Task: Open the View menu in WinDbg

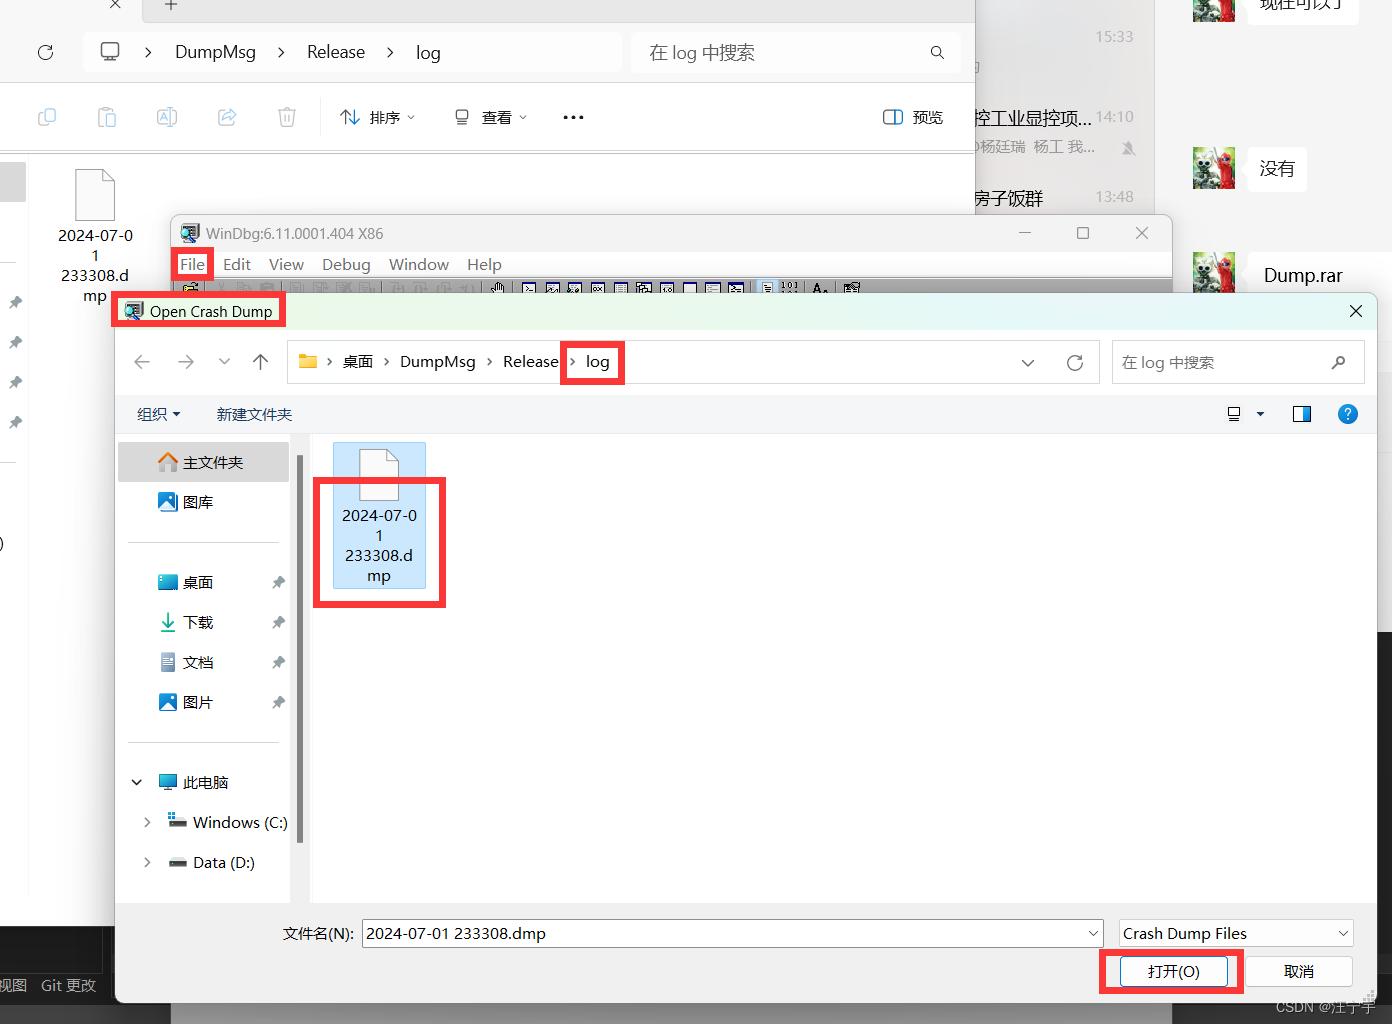Action: (286, 264)
